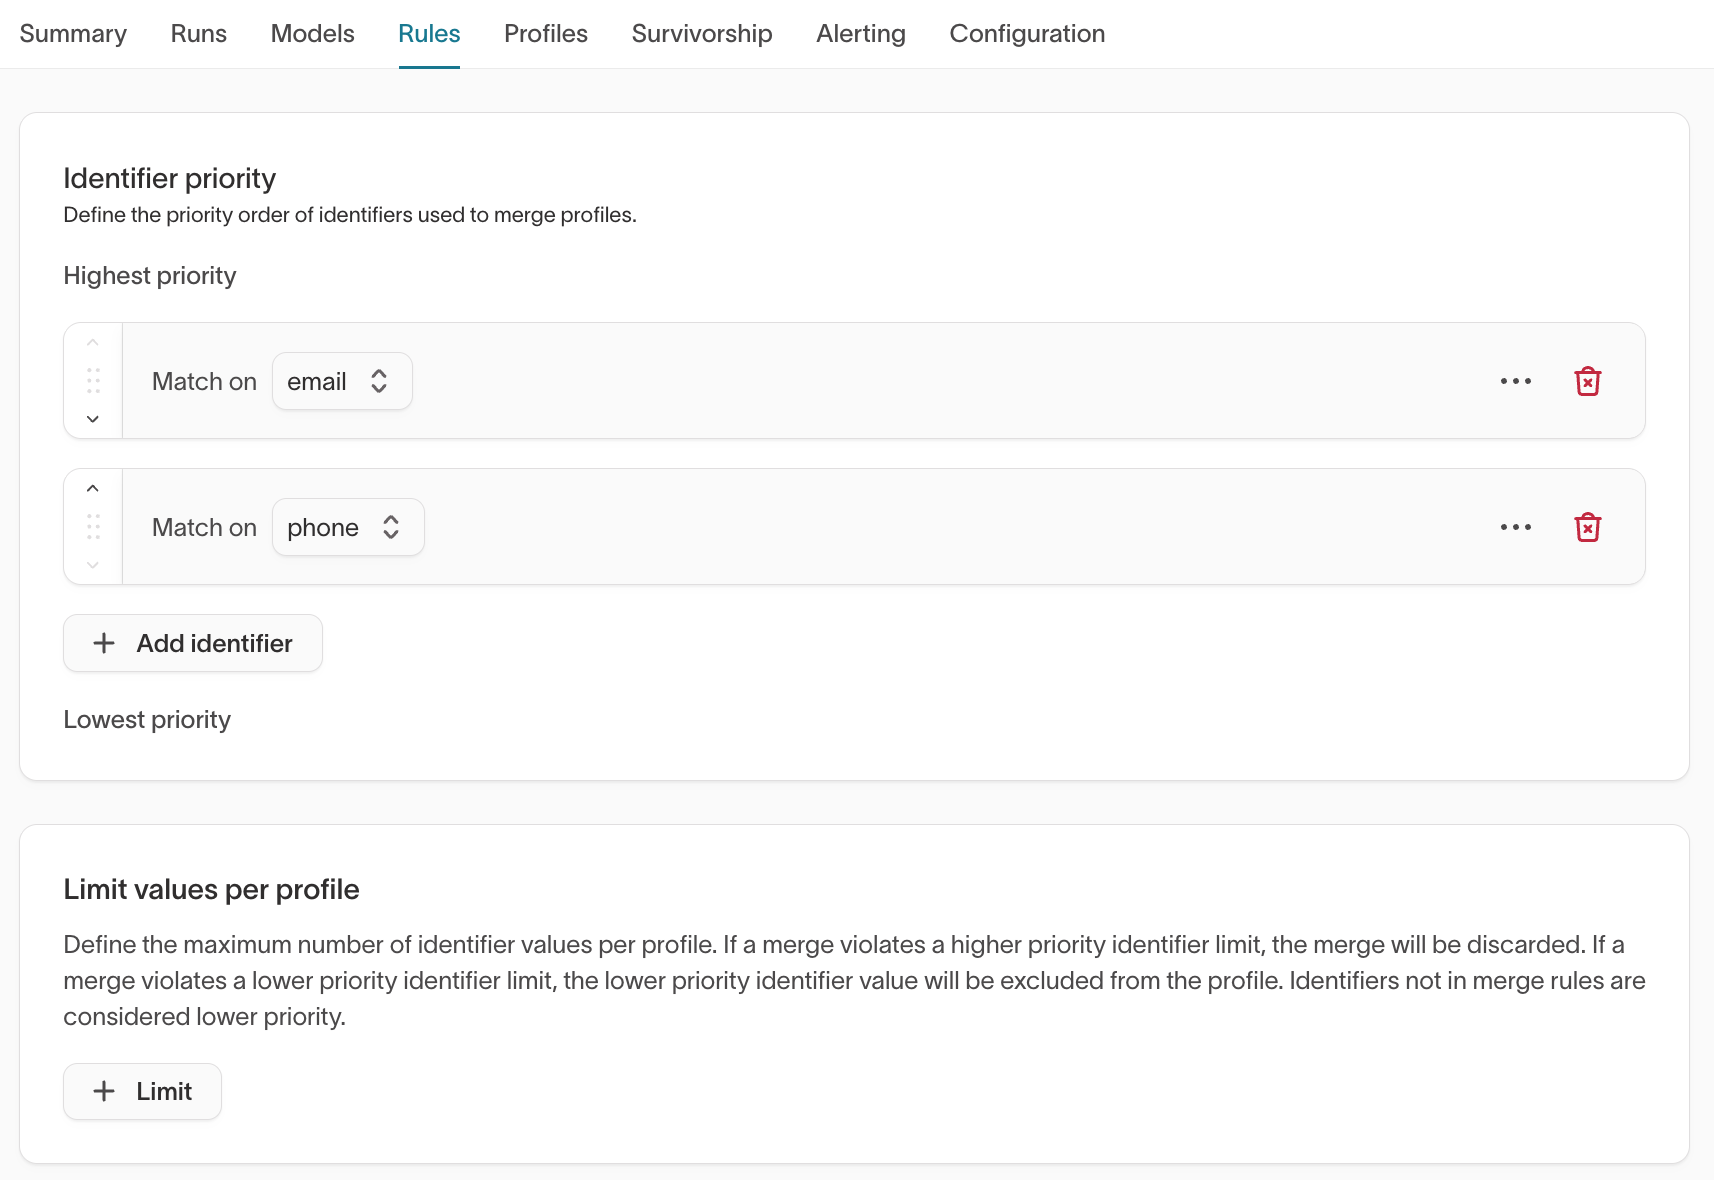Open more options for email rule
Viewport: 1714px width, 1180px height.
point(1515,381)
